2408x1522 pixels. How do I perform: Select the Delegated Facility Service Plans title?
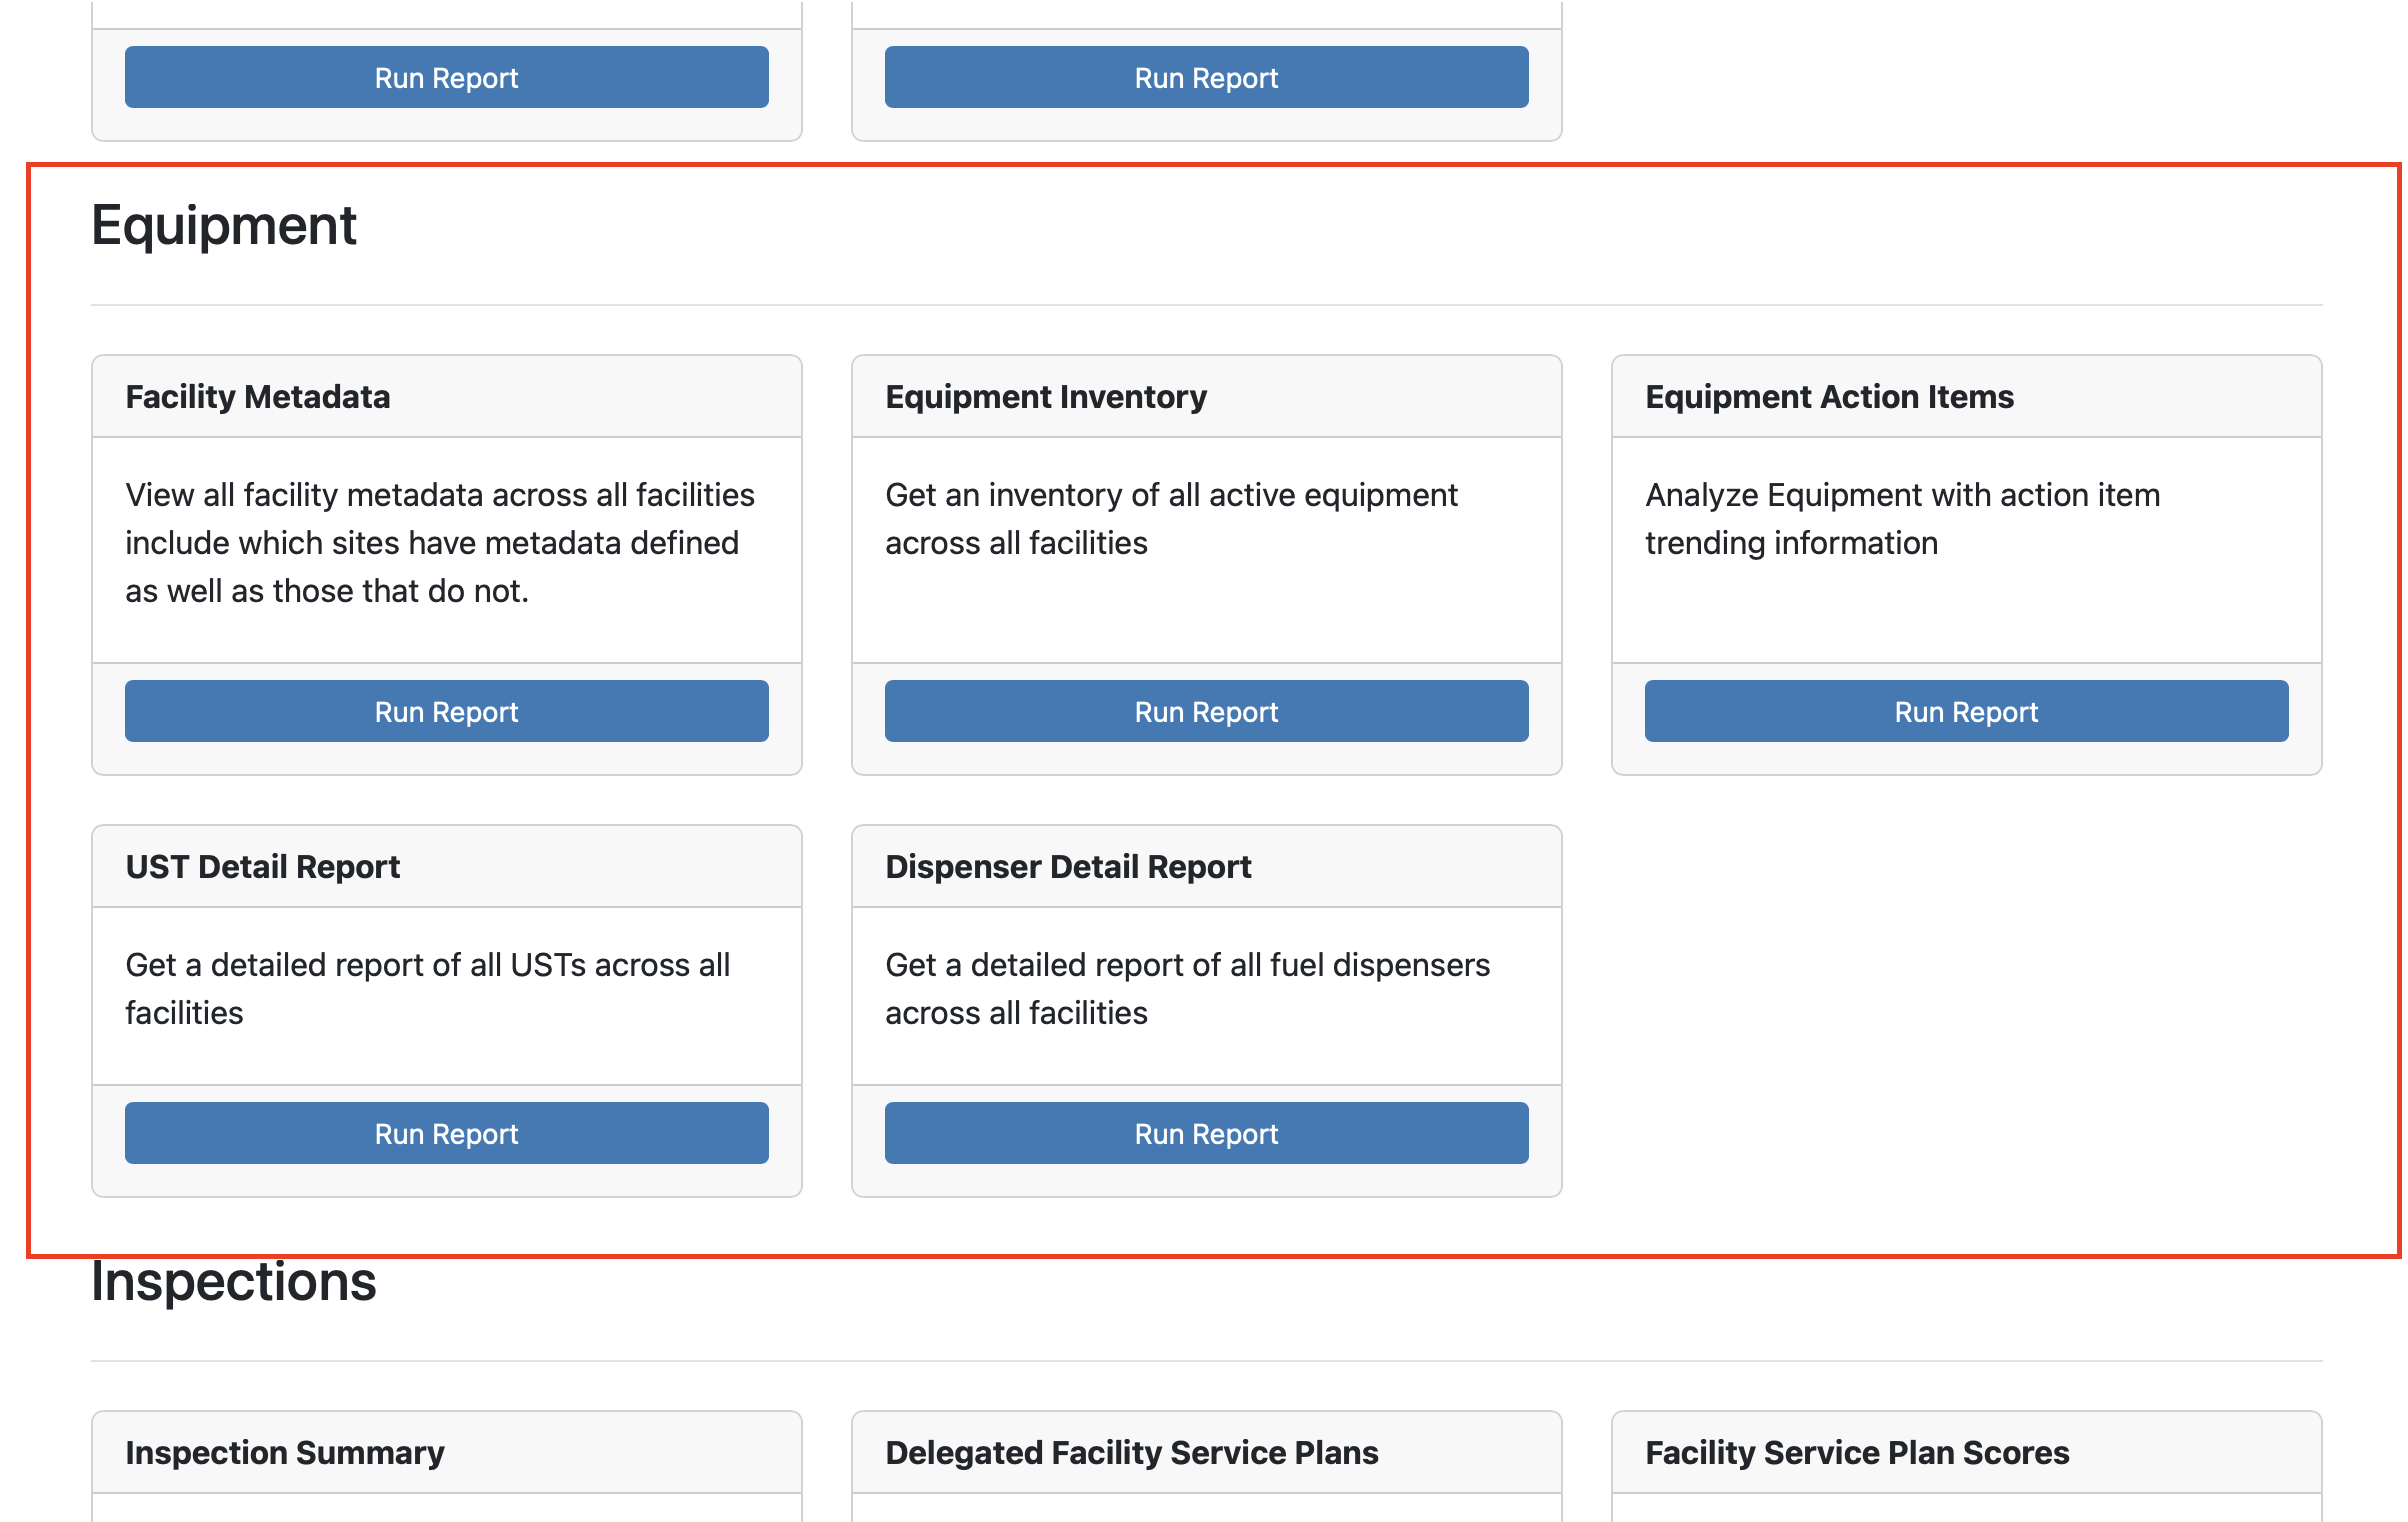tap(1132, 1453)
